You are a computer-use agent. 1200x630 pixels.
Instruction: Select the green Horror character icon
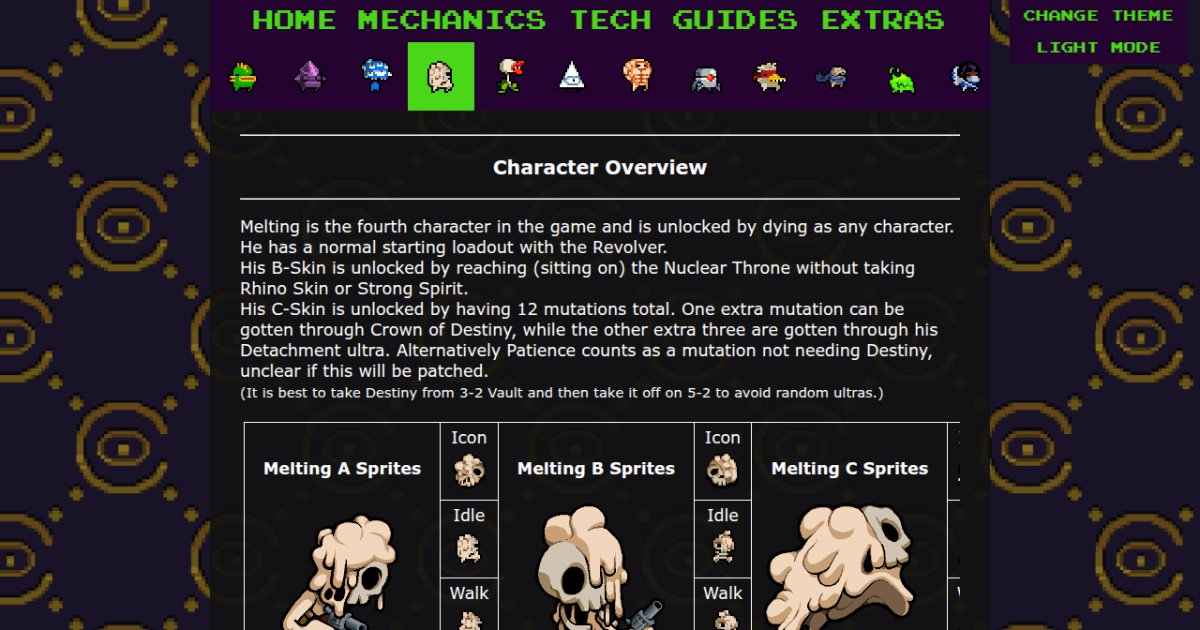pyautogui.click(x=901, y=78)
